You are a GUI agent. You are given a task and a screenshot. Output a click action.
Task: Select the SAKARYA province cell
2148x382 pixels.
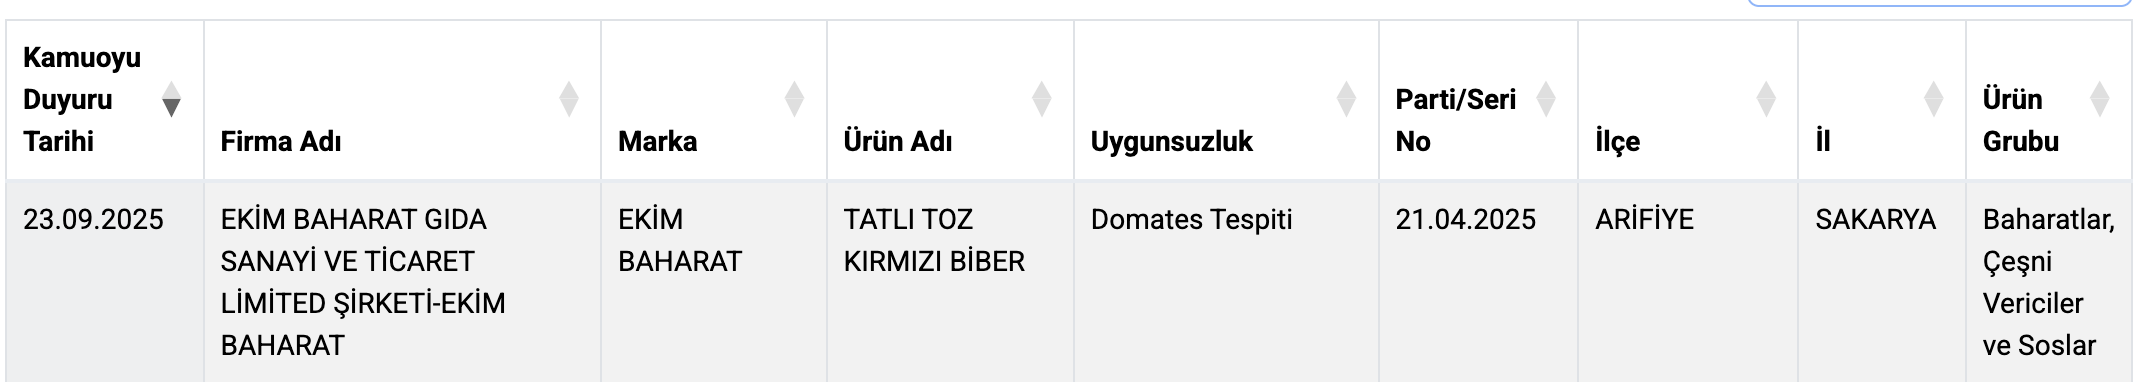tap(1875, 219)
